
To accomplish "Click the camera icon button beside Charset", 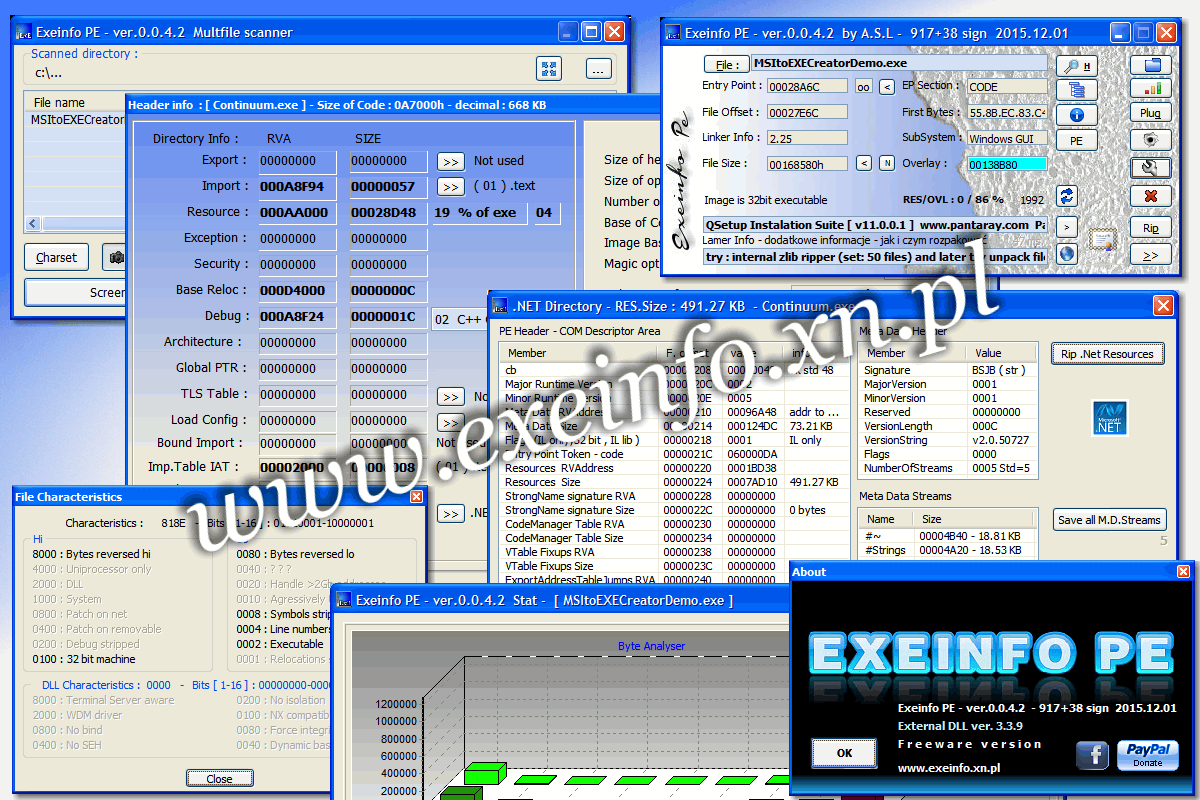I will click(x=115, y=257).
